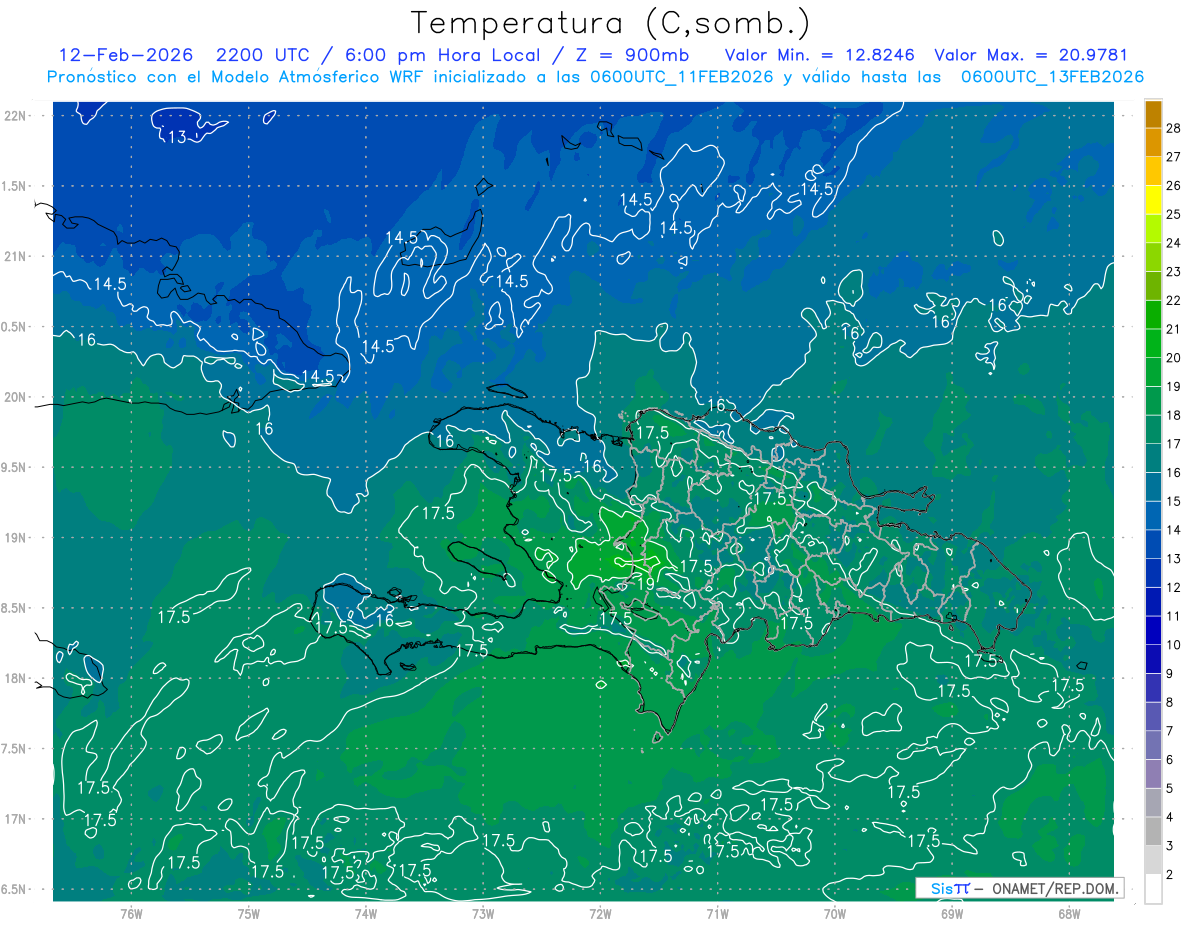Image resolution: width=1200 pixels, height=927 pixels.
Task: Click the '13' contour label on the map
Action: [x=177, y=138]
